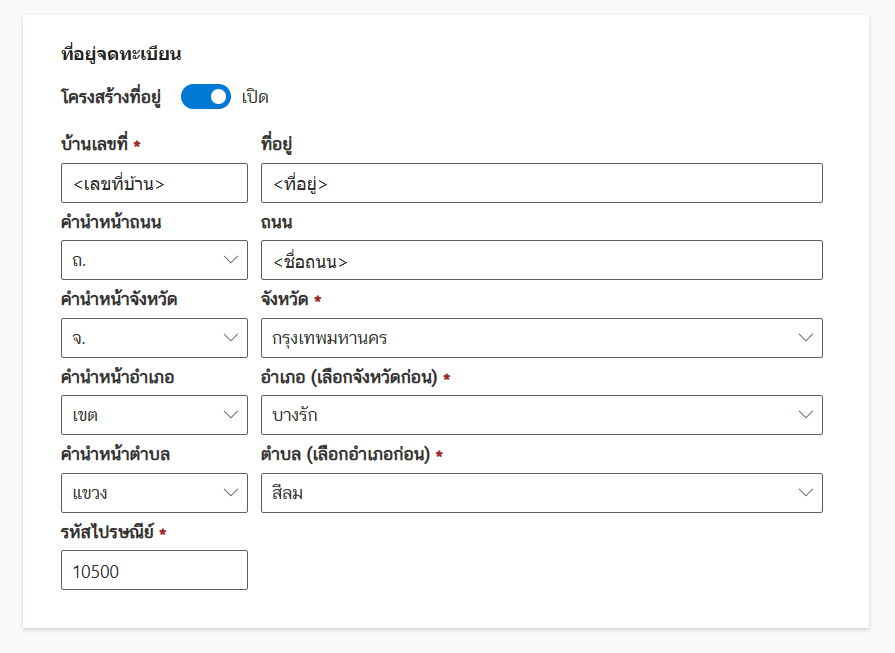Open the คำนำหน้าตำบล dropdown showing แขวง

(154, 492)
